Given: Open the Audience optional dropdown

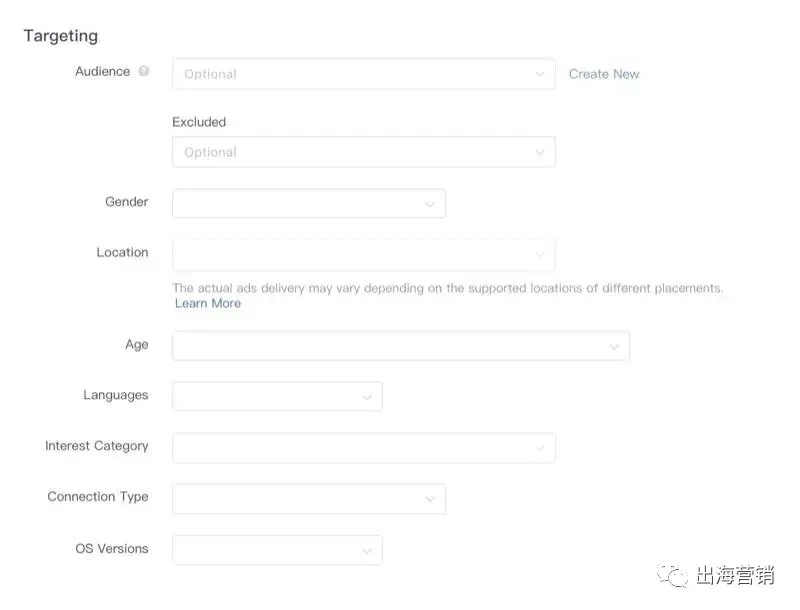Looking at the screenshot, I should point(364,74).
